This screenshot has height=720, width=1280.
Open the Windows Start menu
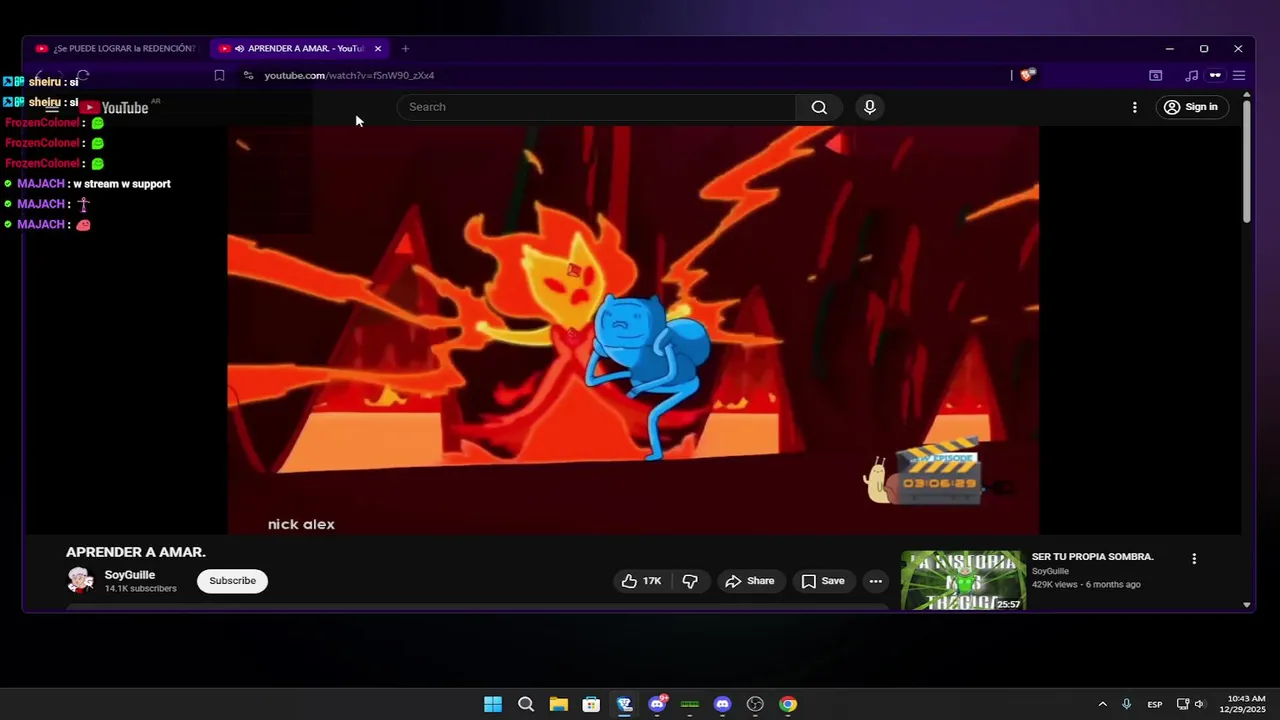(x=493, y=704)
